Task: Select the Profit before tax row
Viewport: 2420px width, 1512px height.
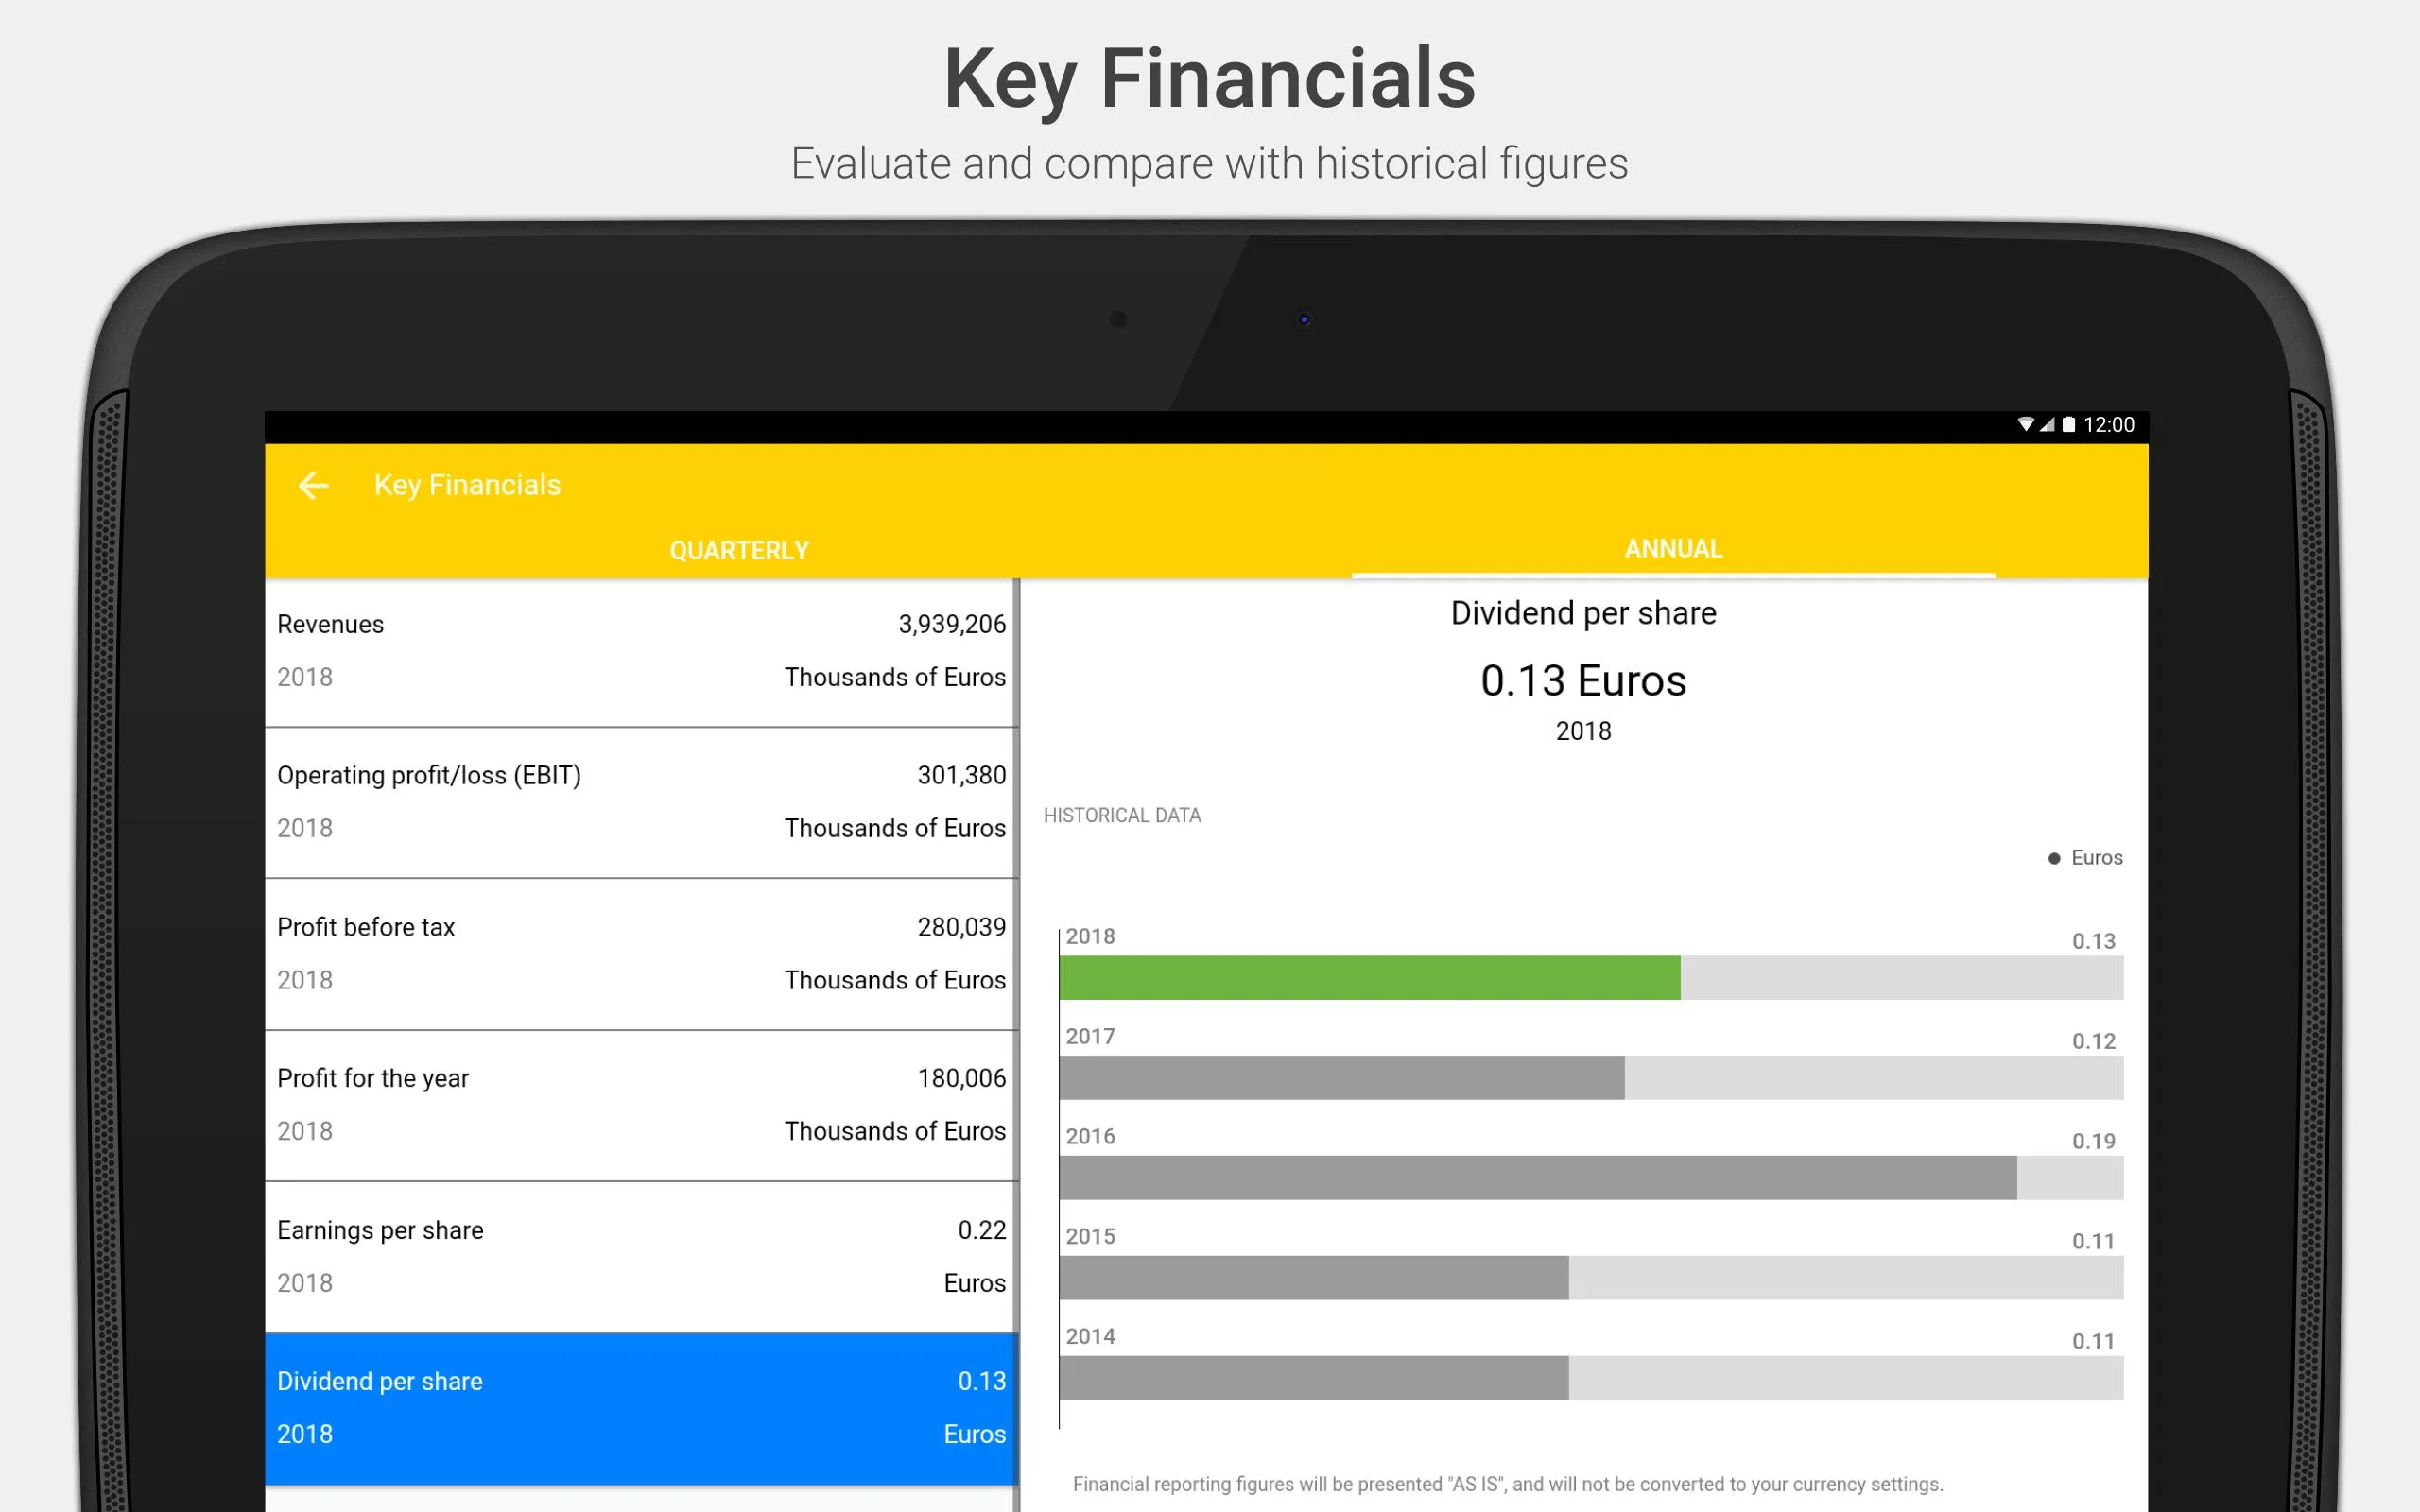Action: (641, 954)
